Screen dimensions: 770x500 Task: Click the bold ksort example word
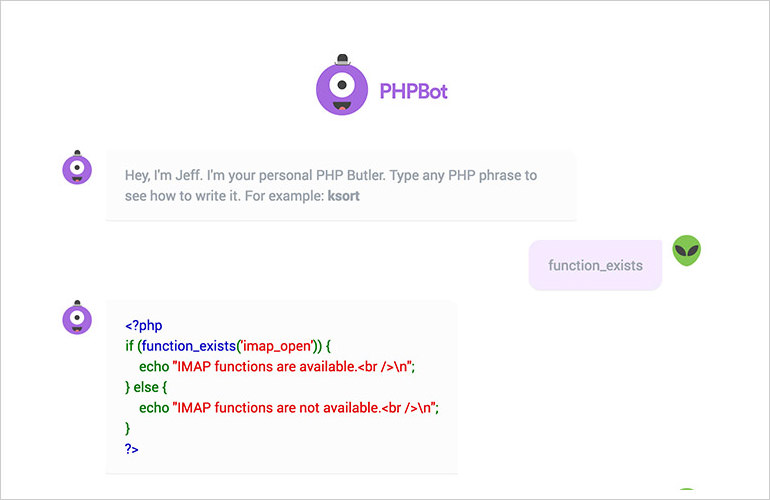click(344, 196)
